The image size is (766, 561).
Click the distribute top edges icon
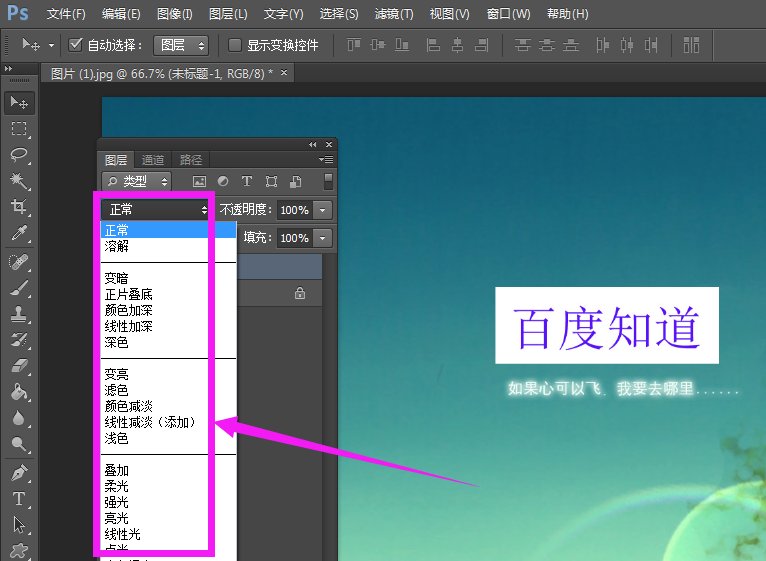[522, 45]
